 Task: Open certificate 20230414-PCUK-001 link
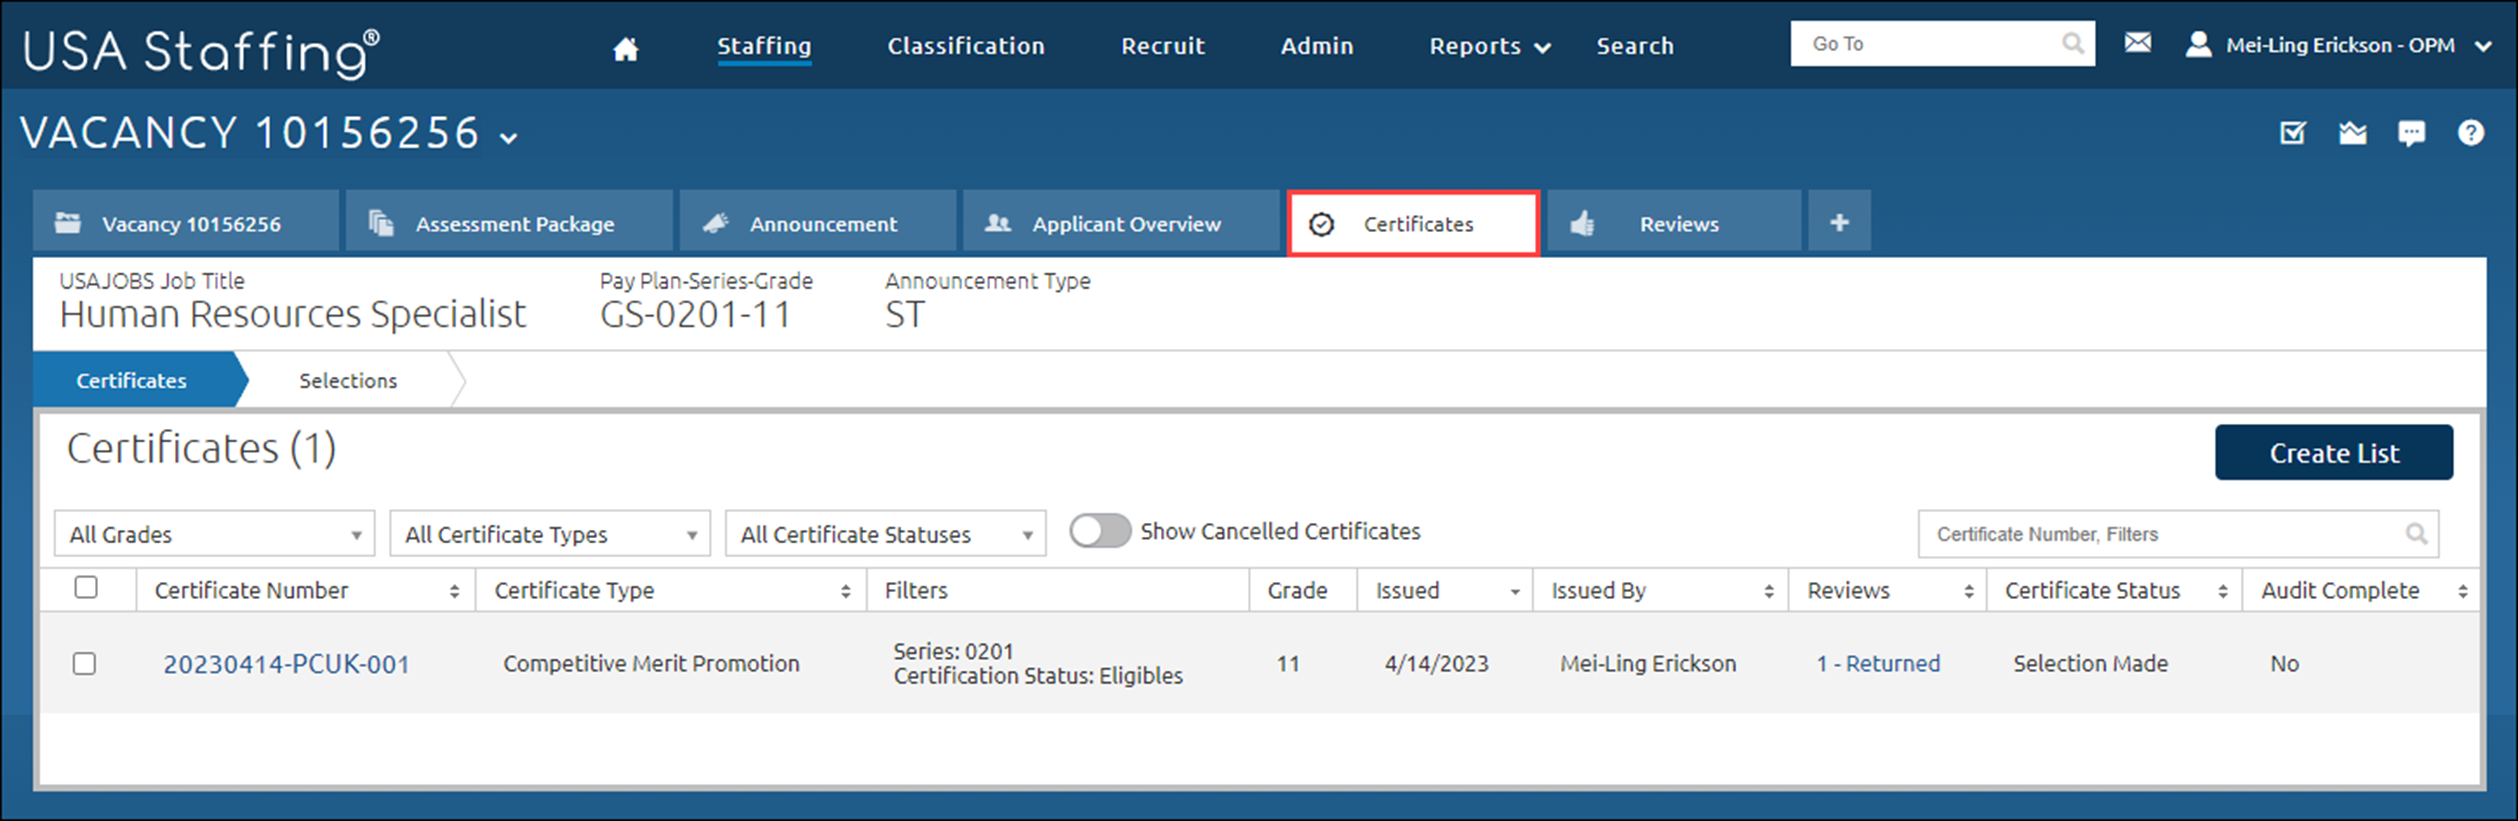(x=286, y=664)
